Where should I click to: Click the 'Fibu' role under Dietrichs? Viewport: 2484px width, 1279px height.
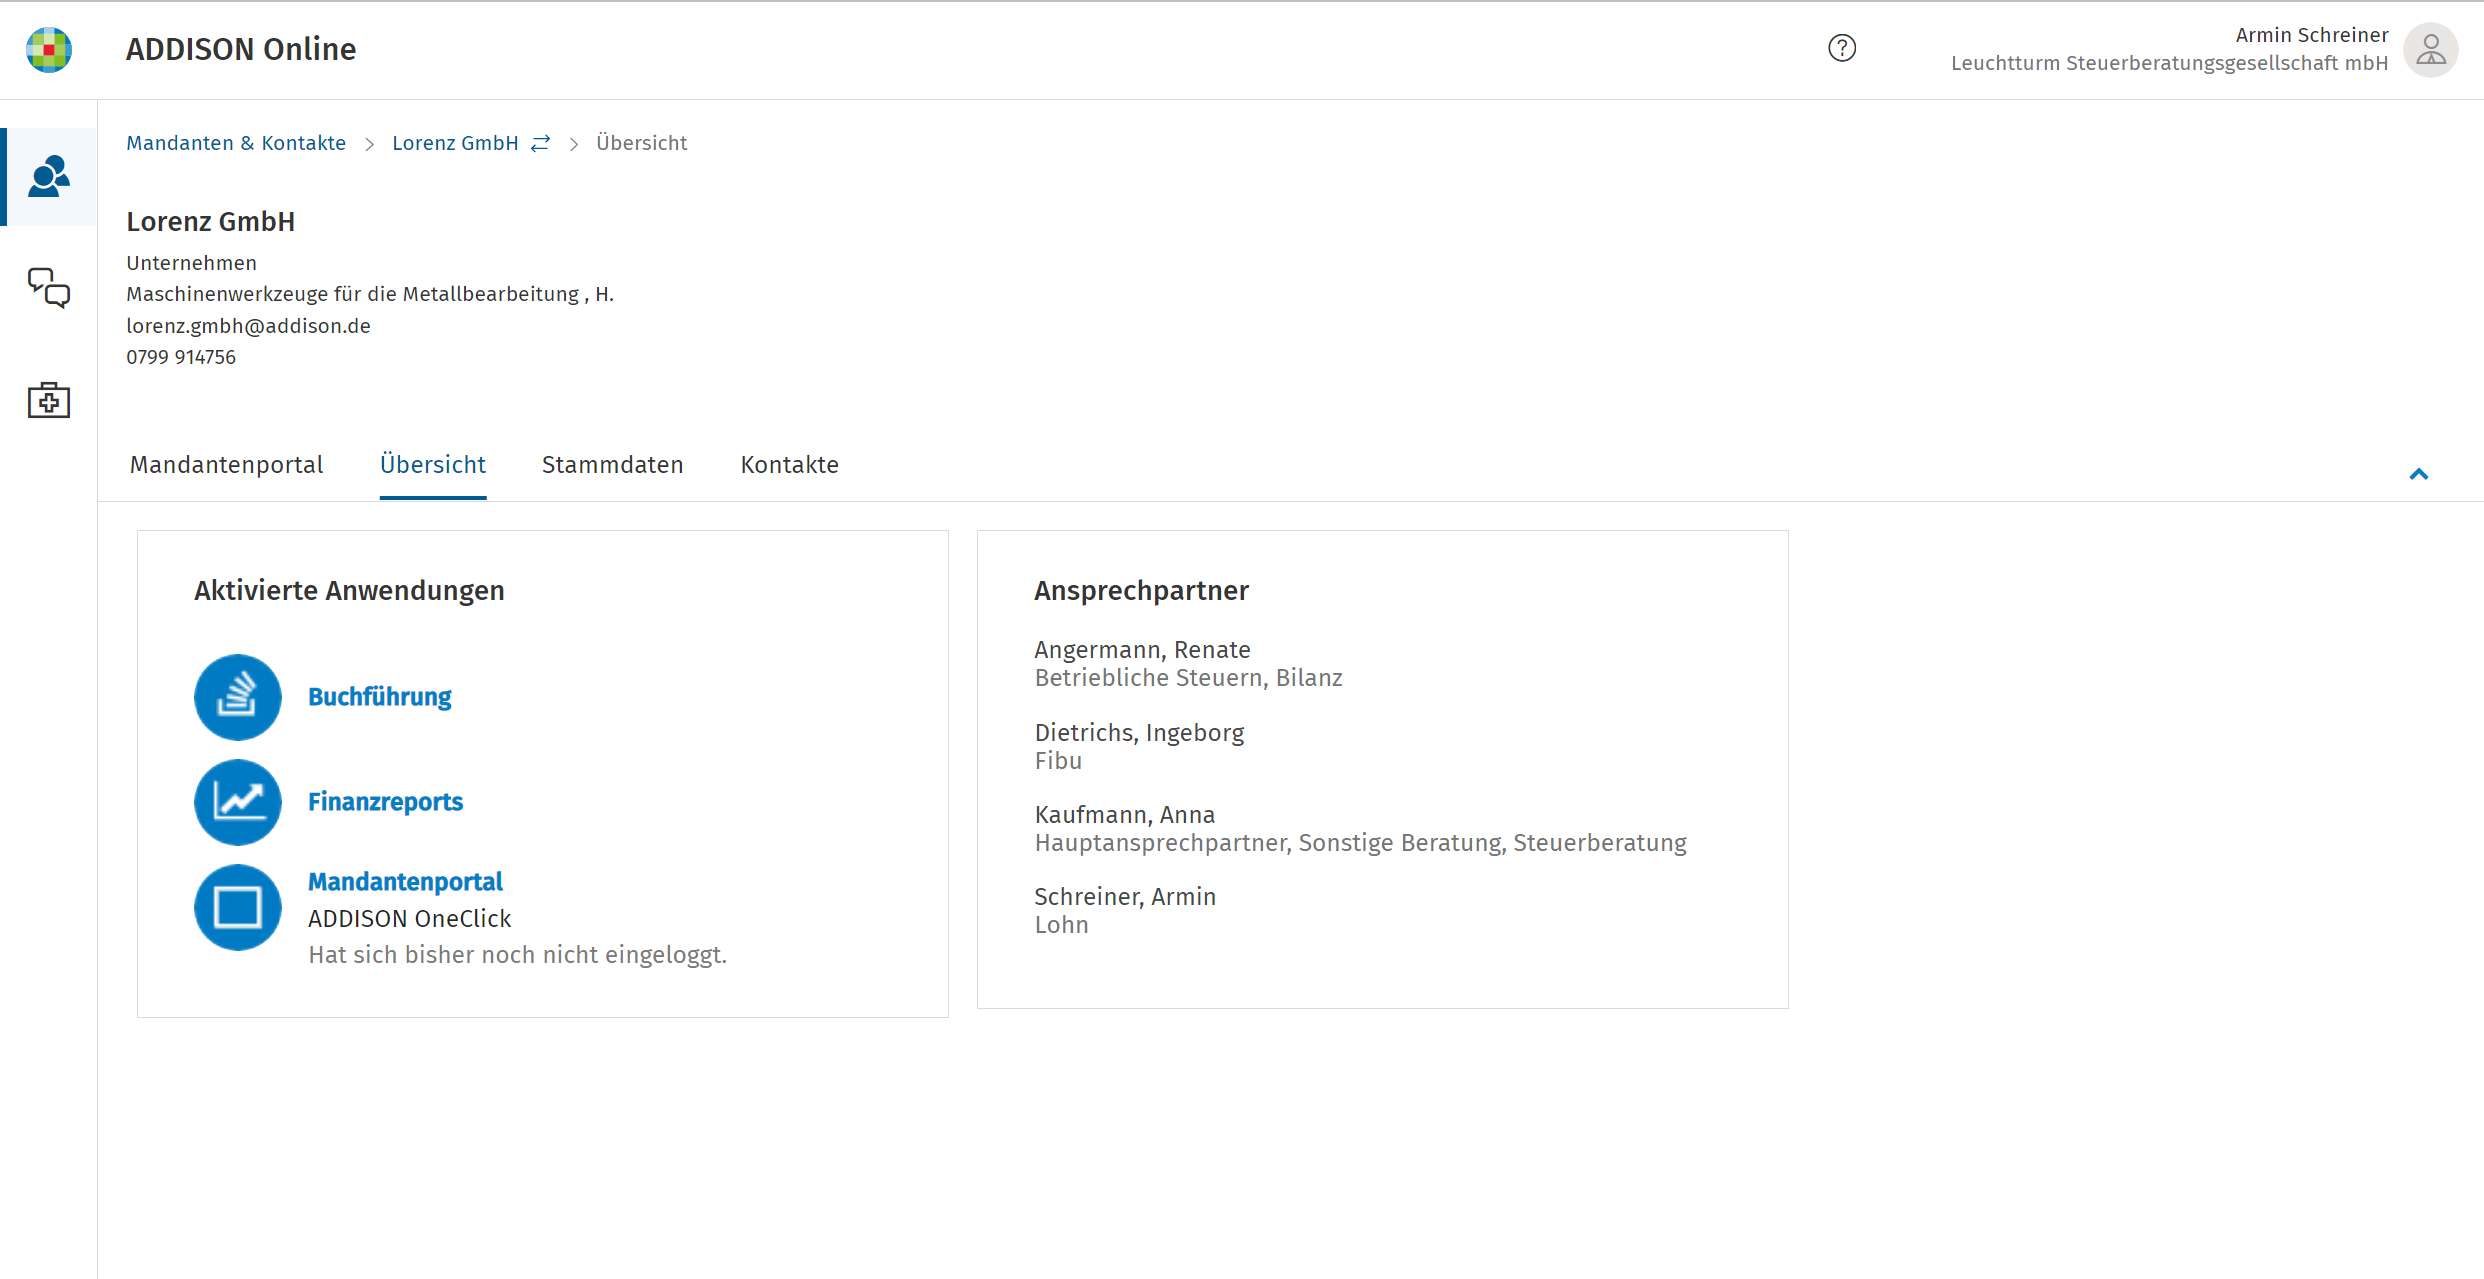click(x=1058, y=761)
